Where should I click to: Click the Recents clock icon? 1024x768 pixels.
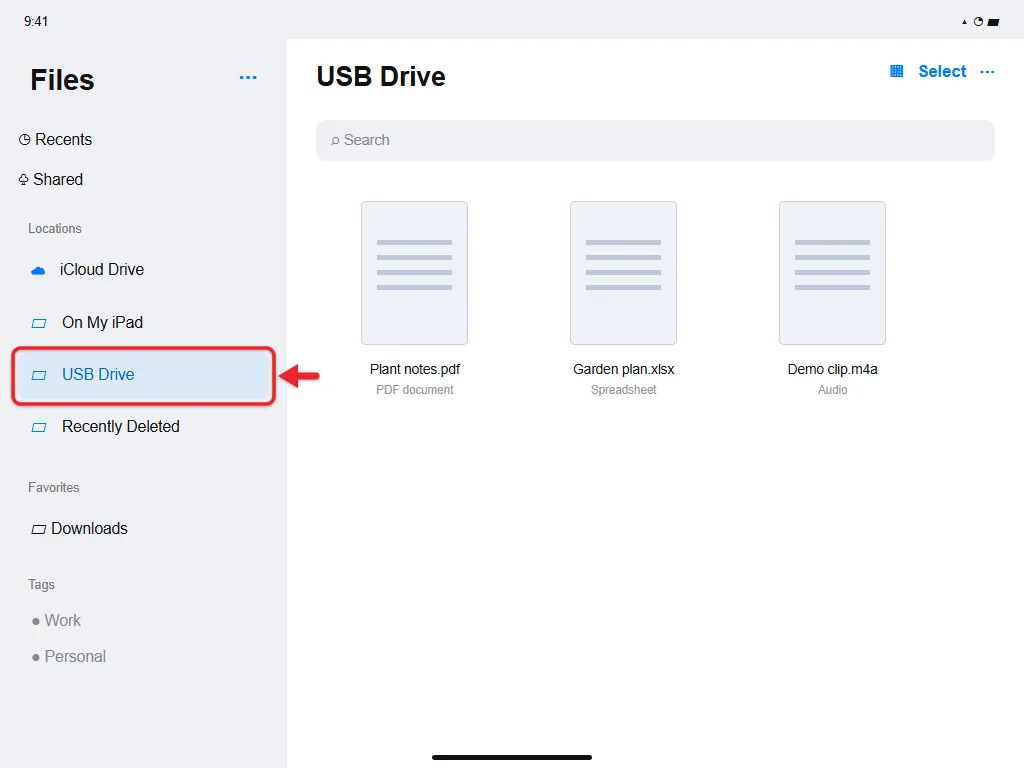25,140
